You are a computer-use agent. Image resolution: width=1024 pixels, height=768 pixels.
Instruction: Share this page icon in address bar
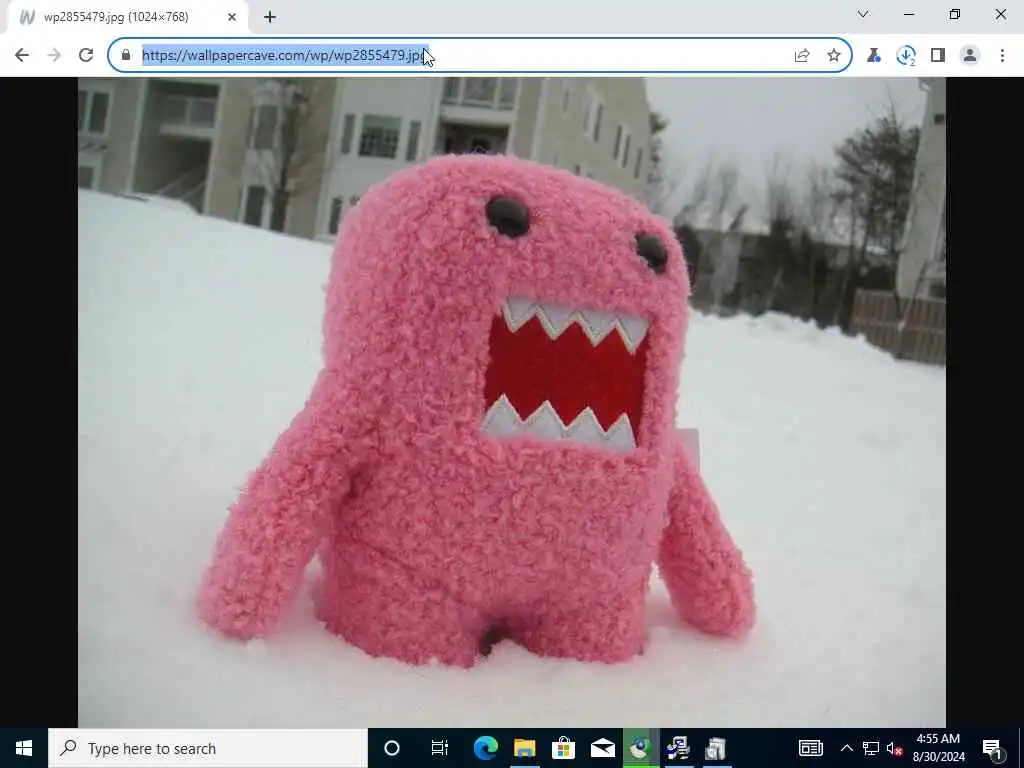pos(802,56)
